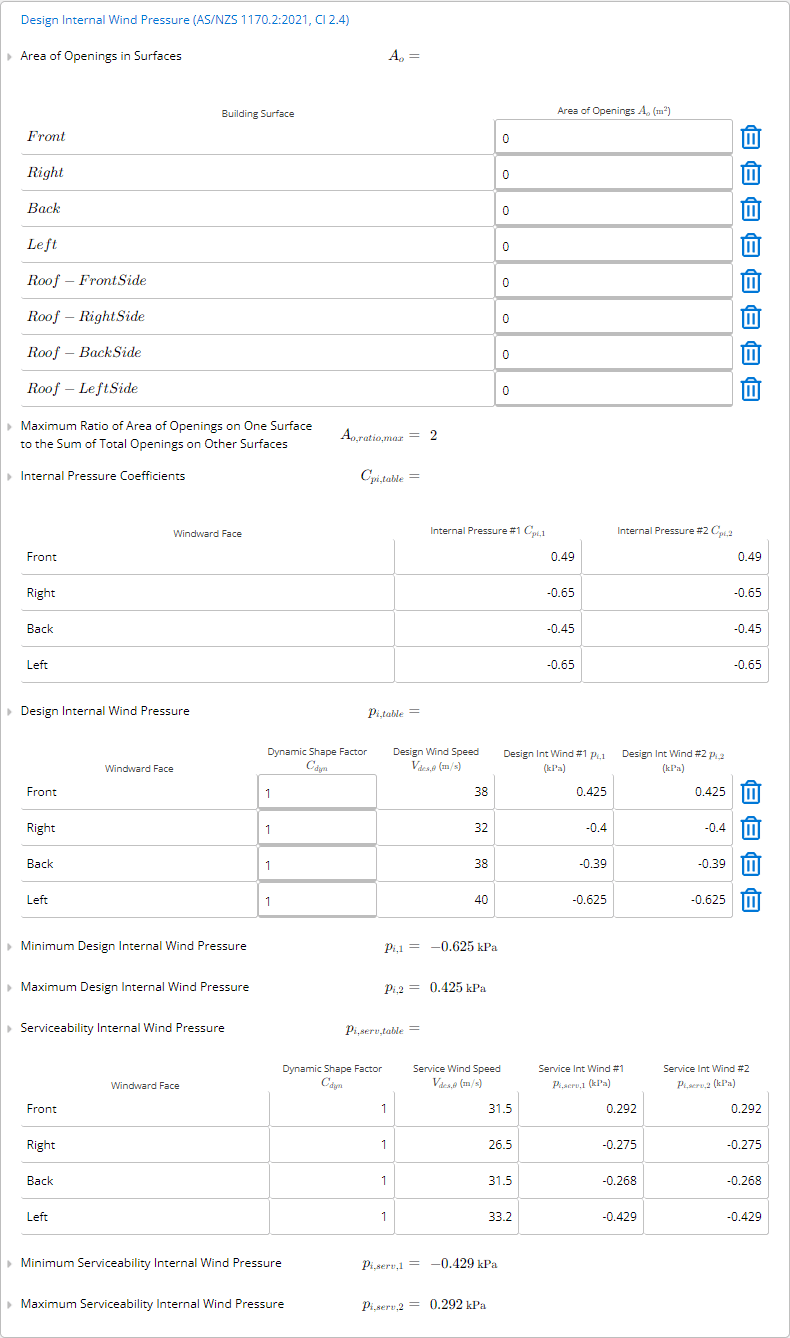Click trash icon for Back row with pressure -0.39
Viewport: 790px width, 1338px height.
click(x=751, y=865)
